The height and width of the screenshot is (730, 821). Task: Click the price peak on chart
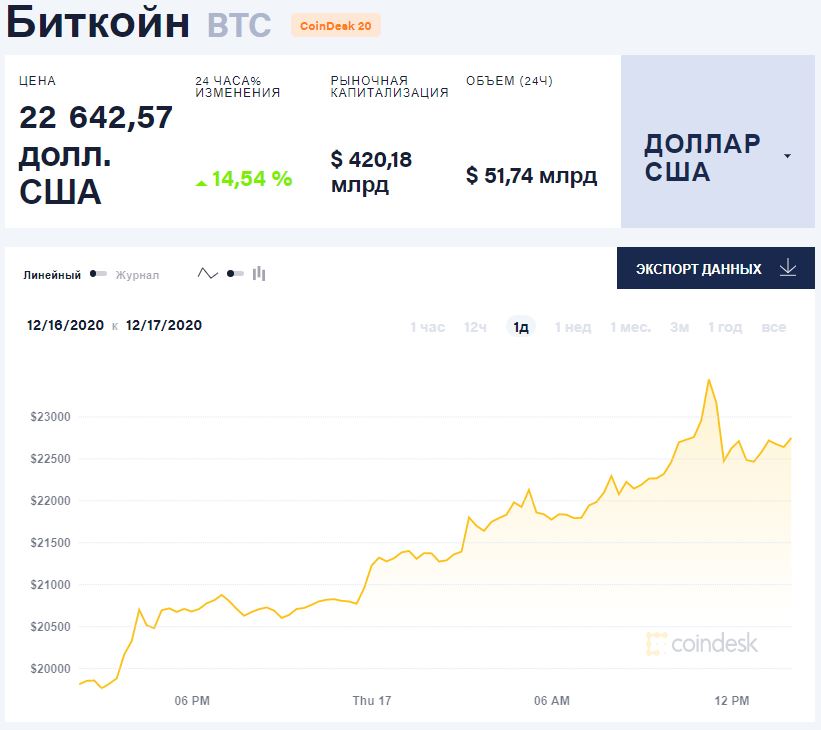pyautogui.click(x=709, y=380)
